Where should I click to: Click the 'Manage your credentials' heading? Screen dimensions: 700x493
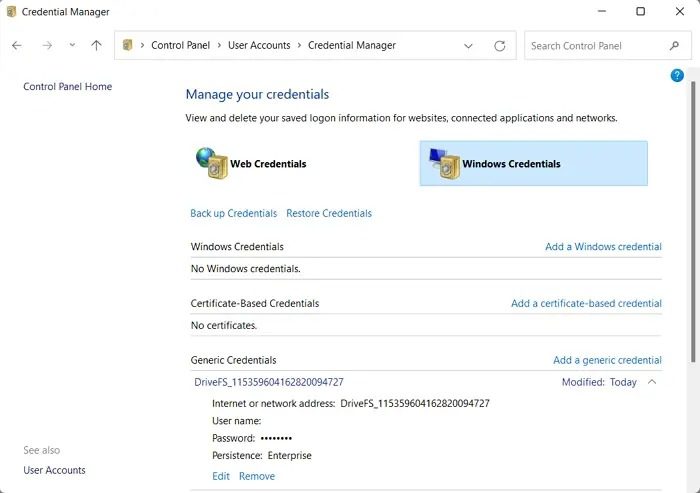(x=257, y=94)
